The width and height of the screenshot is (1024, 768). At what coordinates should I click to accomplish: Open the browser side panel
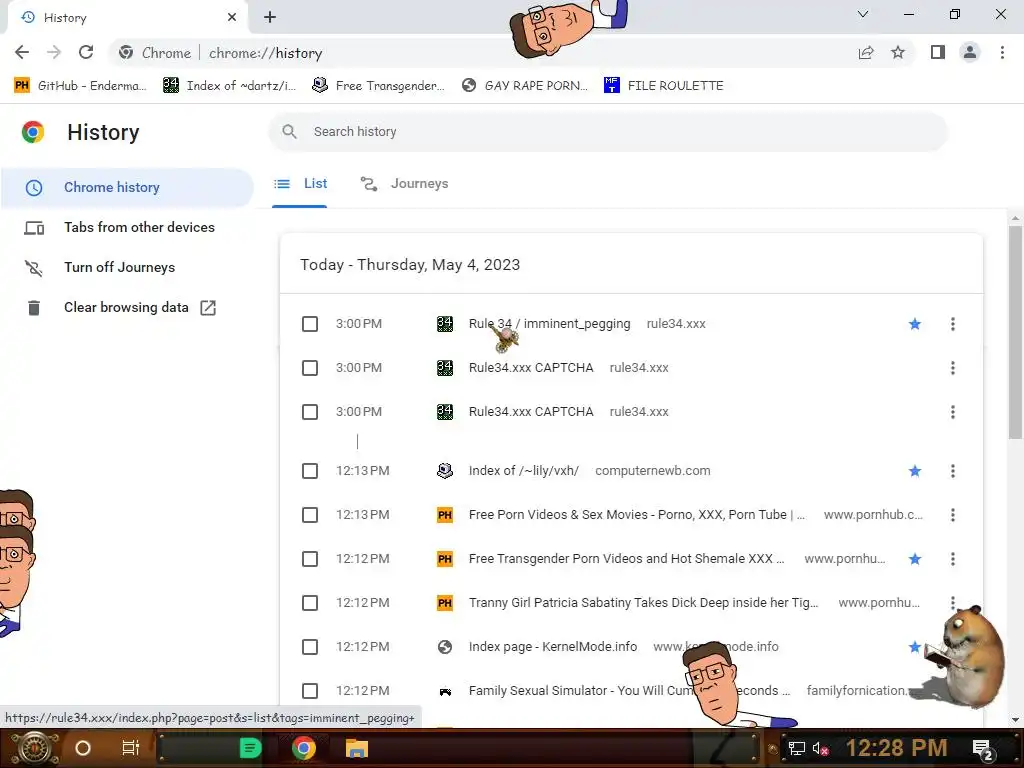(x=938, y=53)
